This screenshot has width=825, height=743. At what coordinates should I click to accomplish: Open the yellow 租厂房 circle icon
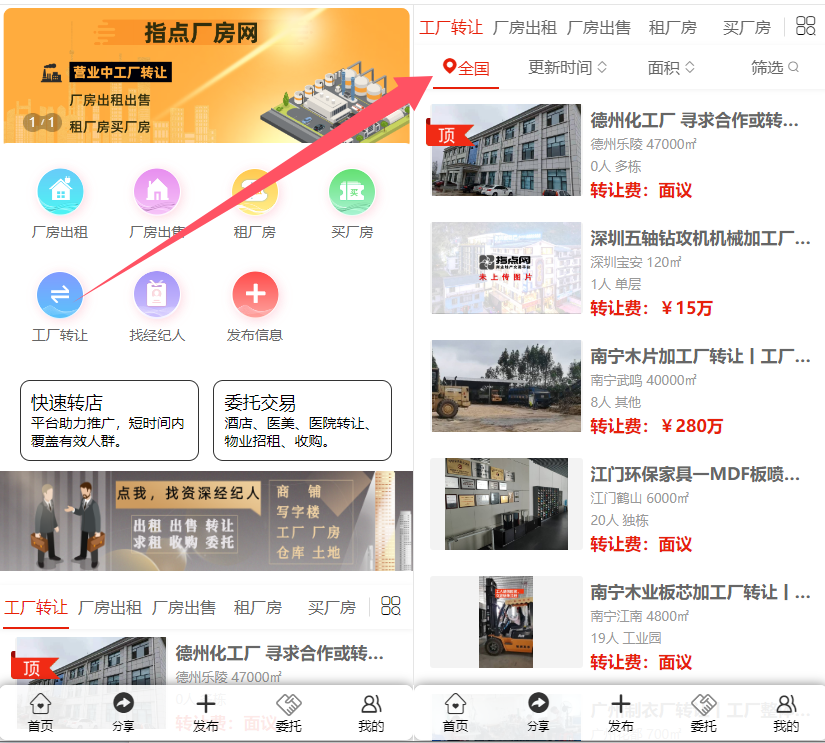(255, 192)
